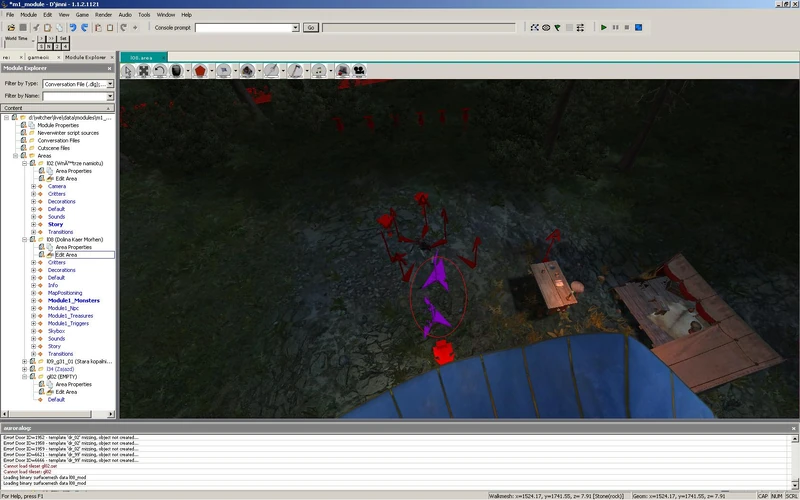Click the pickaxe tool in area toolbar
Screen dimensions: 800x500
point(295,71)
